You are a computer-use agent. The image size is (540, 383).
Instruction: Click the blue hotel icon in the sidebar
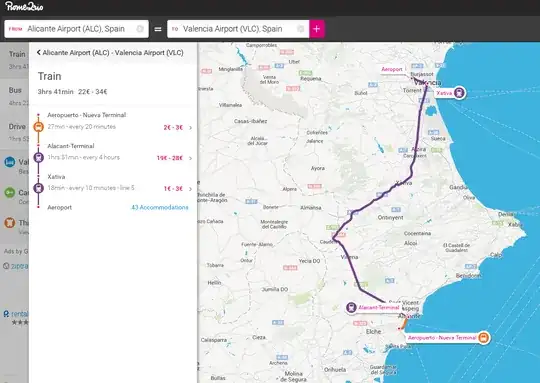pyautogui.click(x=10, y=162)
